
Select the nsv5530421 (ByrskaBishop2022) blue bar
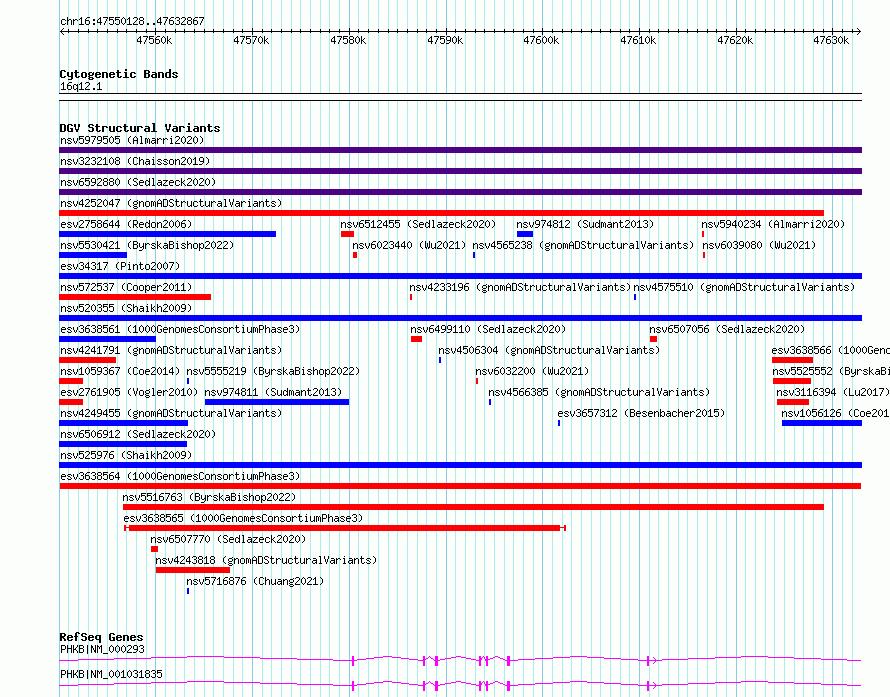93,255
